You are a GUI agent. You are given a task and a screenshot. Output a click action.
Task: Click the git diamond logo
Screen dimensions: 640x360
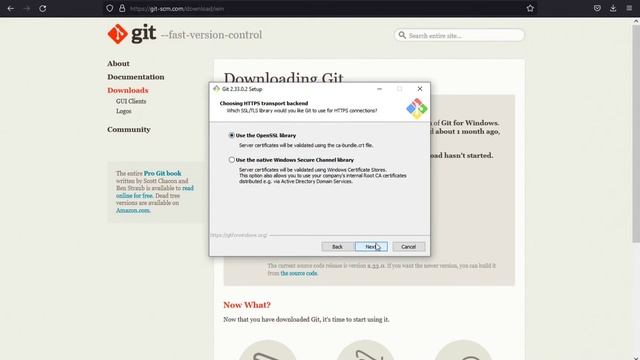point(118,34)
